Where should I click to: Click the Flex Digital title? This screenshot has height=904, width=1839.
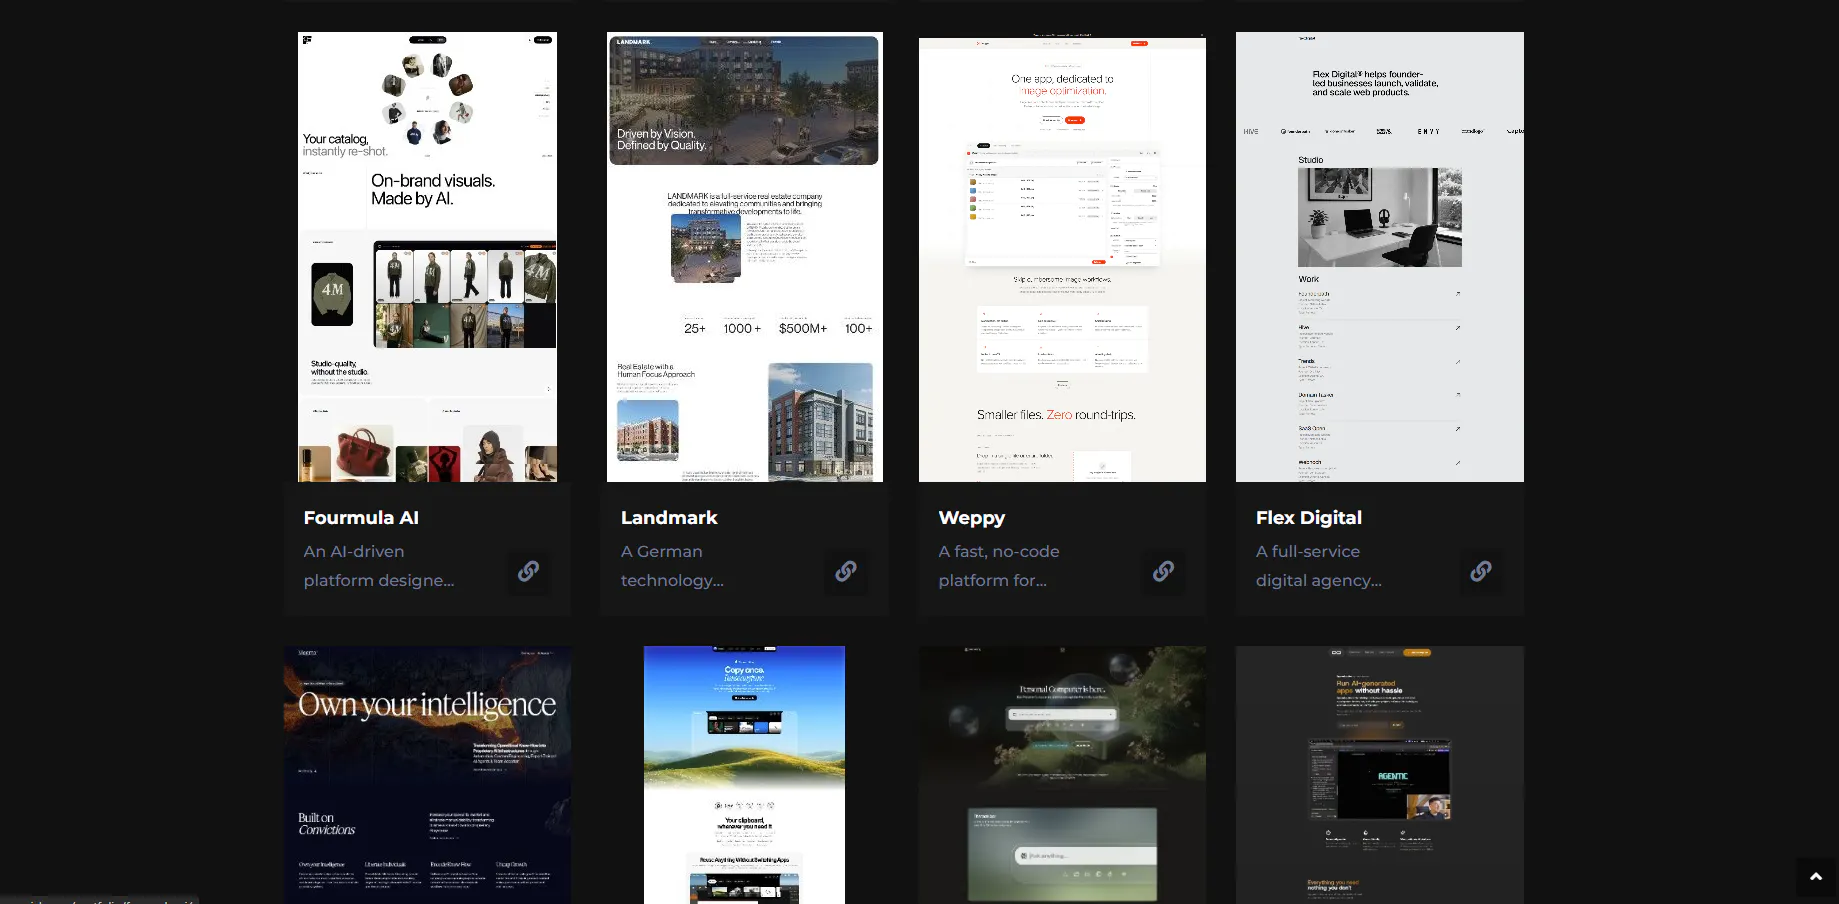(x=1309, y=517)
